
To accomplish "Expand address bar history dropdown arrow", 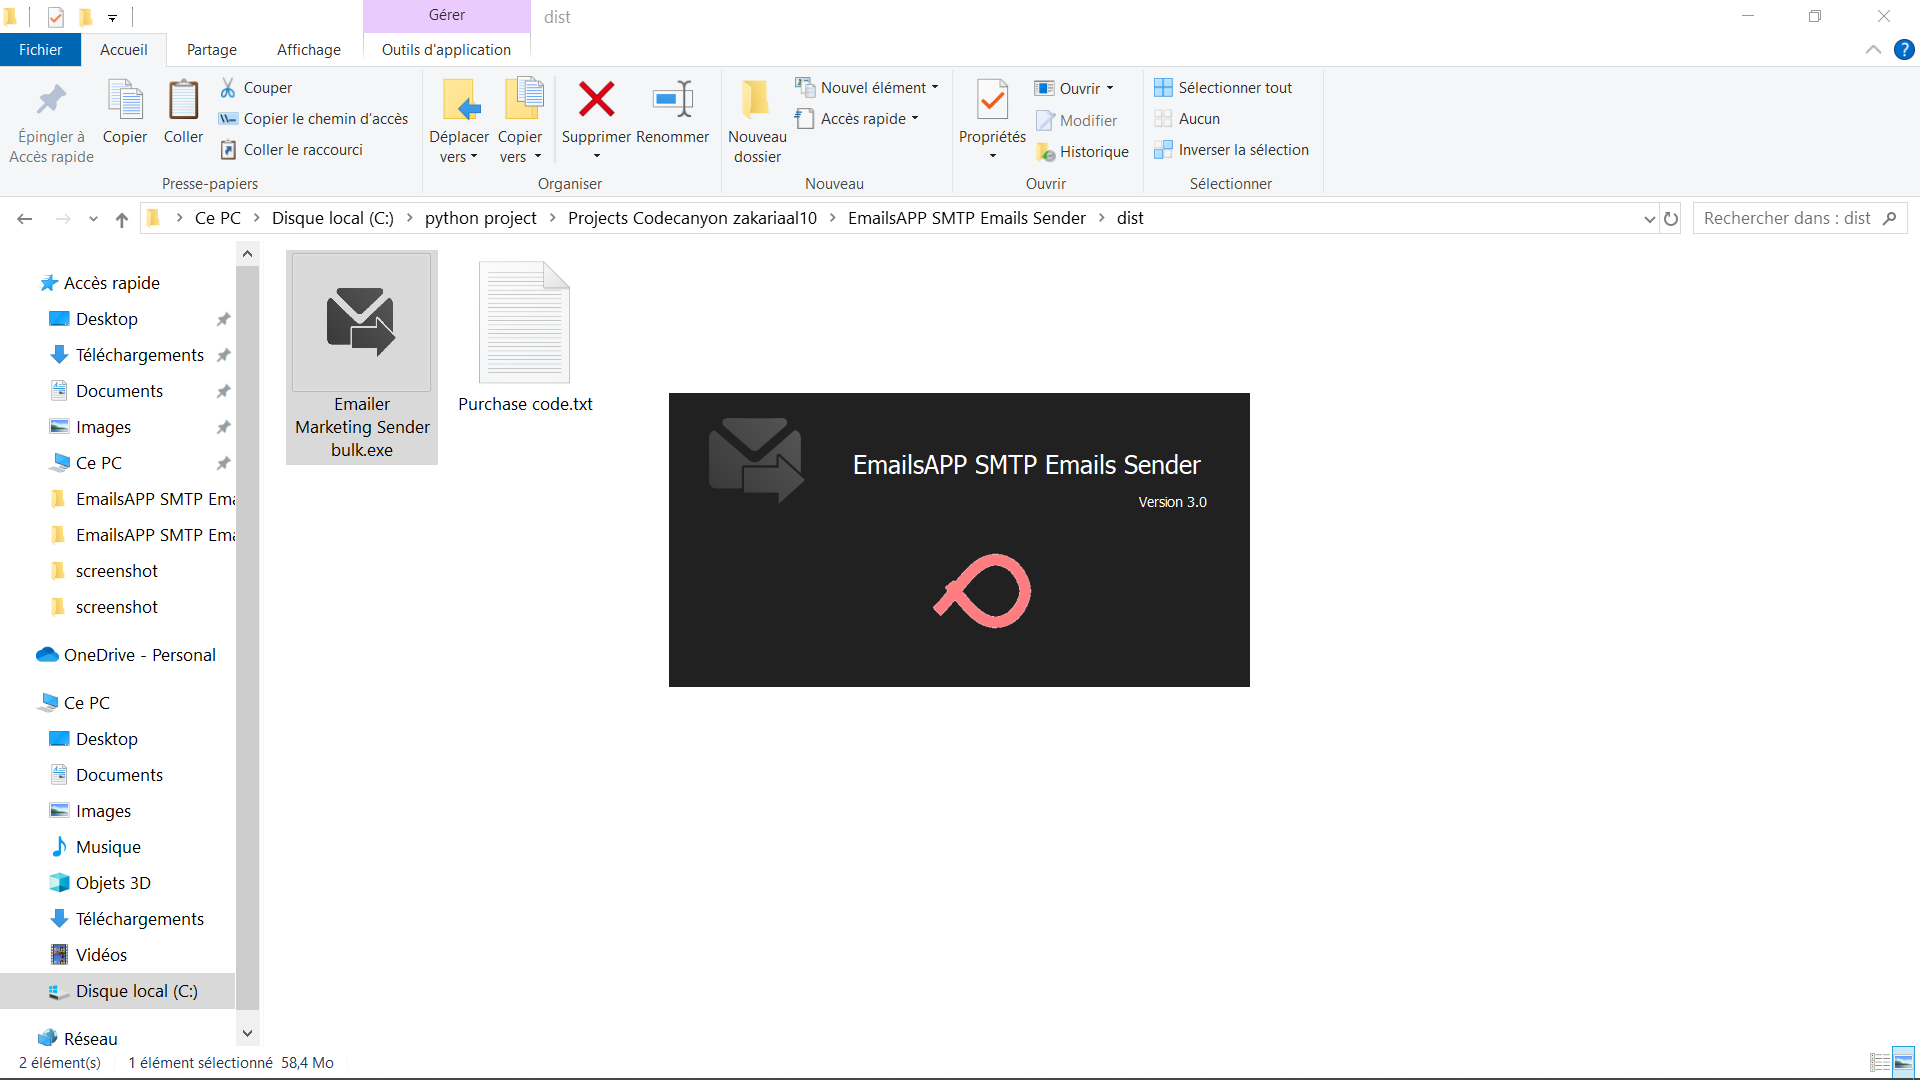I will pos(1649,219).
